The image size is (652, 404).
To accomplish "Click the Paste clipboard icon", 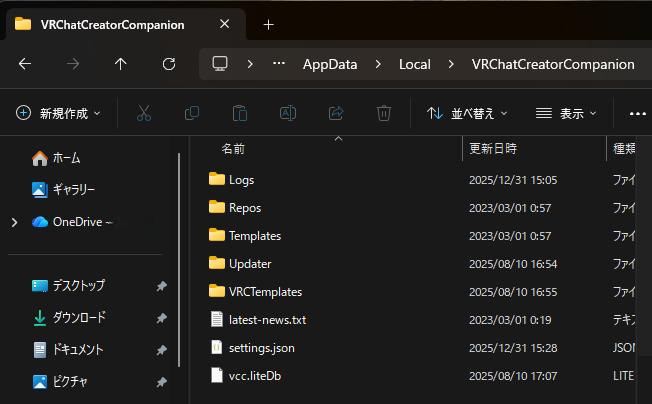I will coord(240,114).
